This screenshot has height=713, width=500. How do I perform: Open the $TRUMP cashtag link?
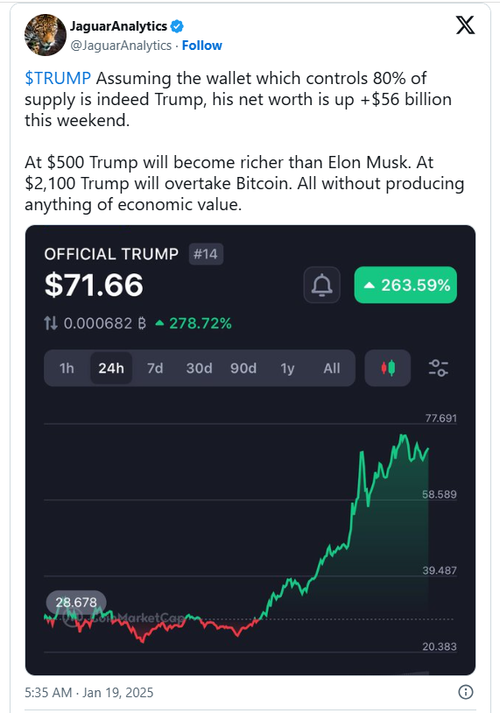(x=58, y=78)
